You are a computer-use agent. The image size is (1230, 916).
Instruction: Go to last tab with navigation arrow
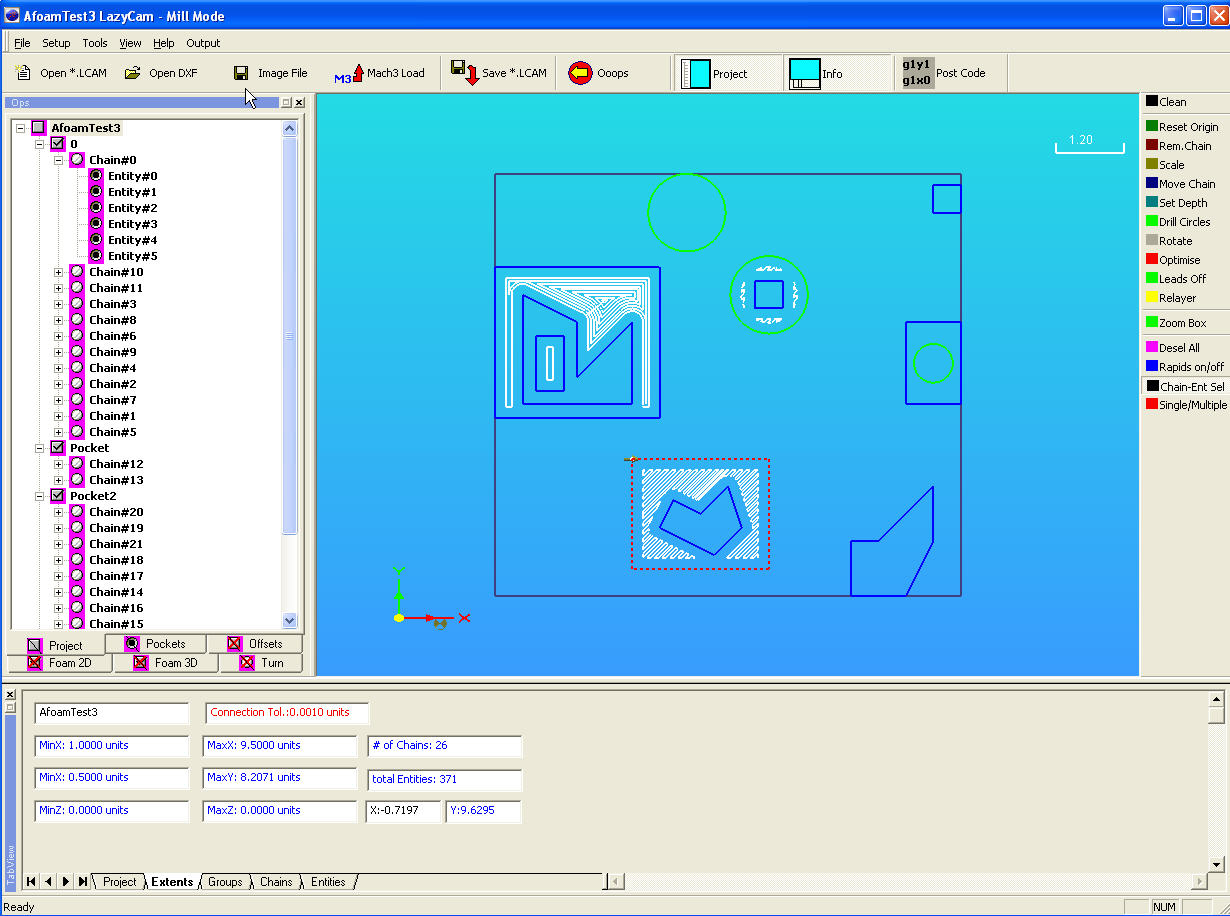pyautogui.click(x=82, y=881)
